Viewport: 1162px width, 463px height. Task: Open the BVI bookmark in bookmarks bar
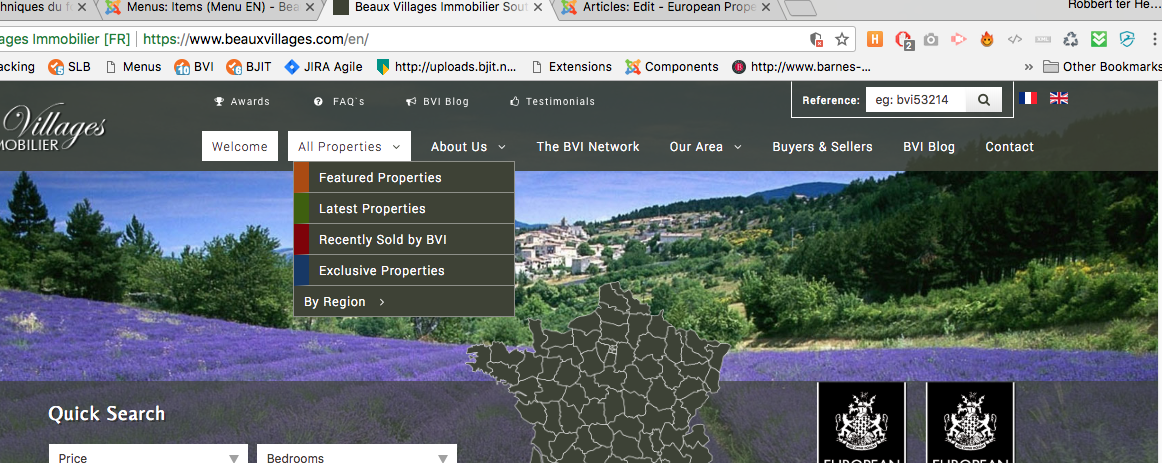(194, 67)
